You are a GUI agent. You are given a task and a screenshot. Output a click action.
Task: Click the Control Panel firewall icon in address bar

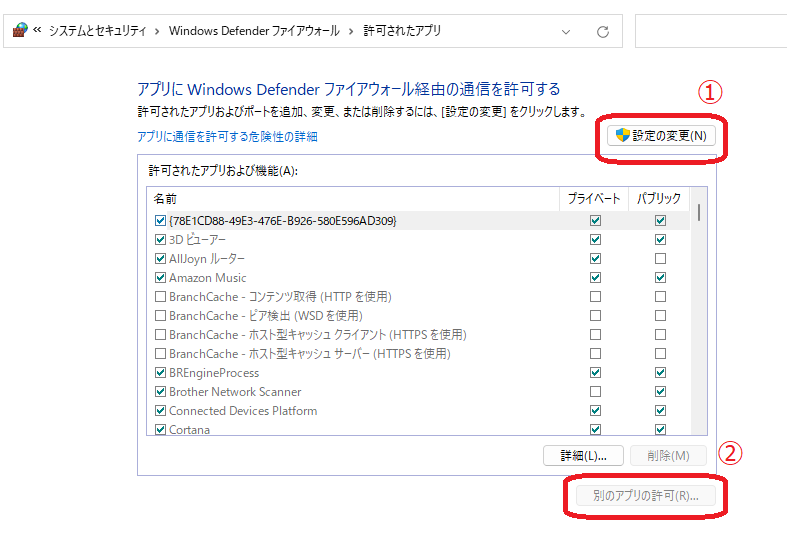click(20, 31)
